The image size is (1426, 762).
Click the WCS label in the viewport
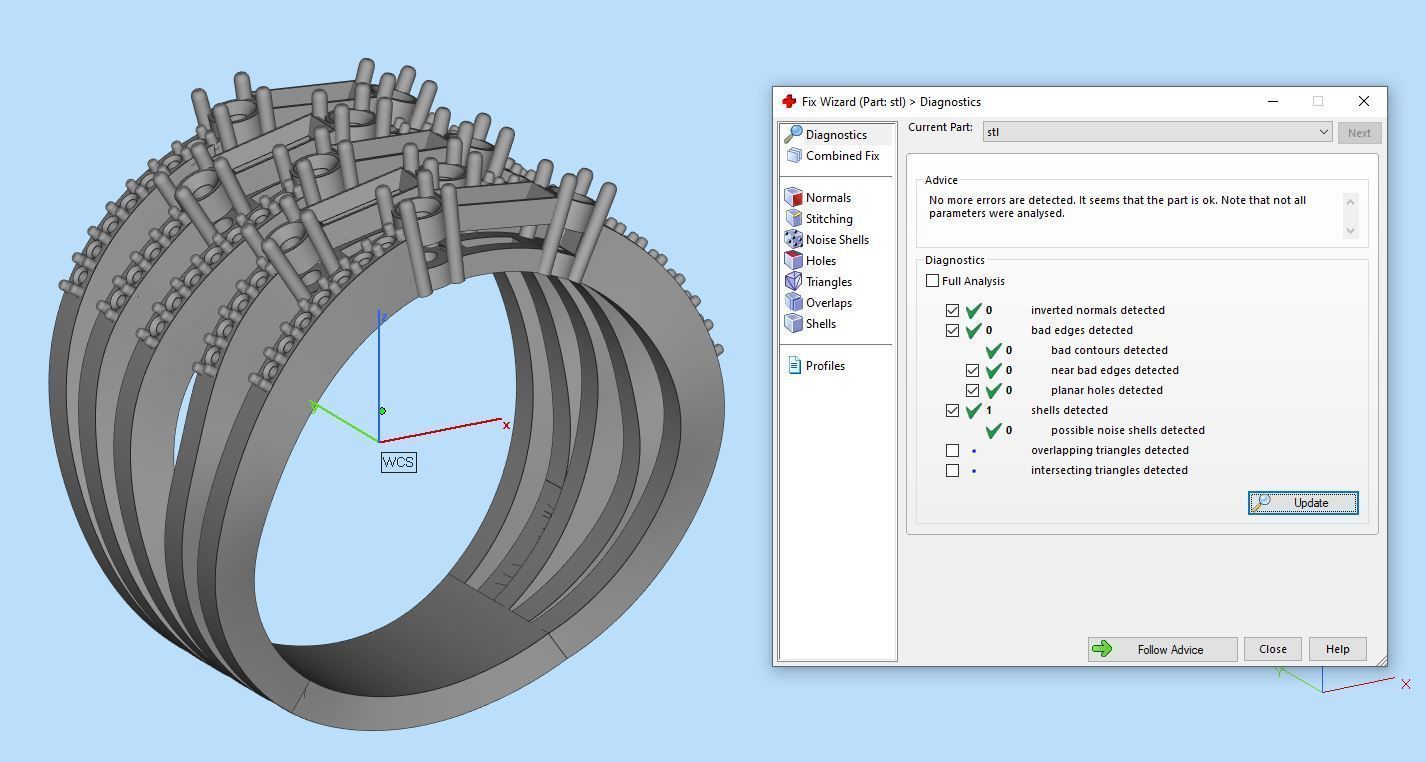(x=398, y=462)
